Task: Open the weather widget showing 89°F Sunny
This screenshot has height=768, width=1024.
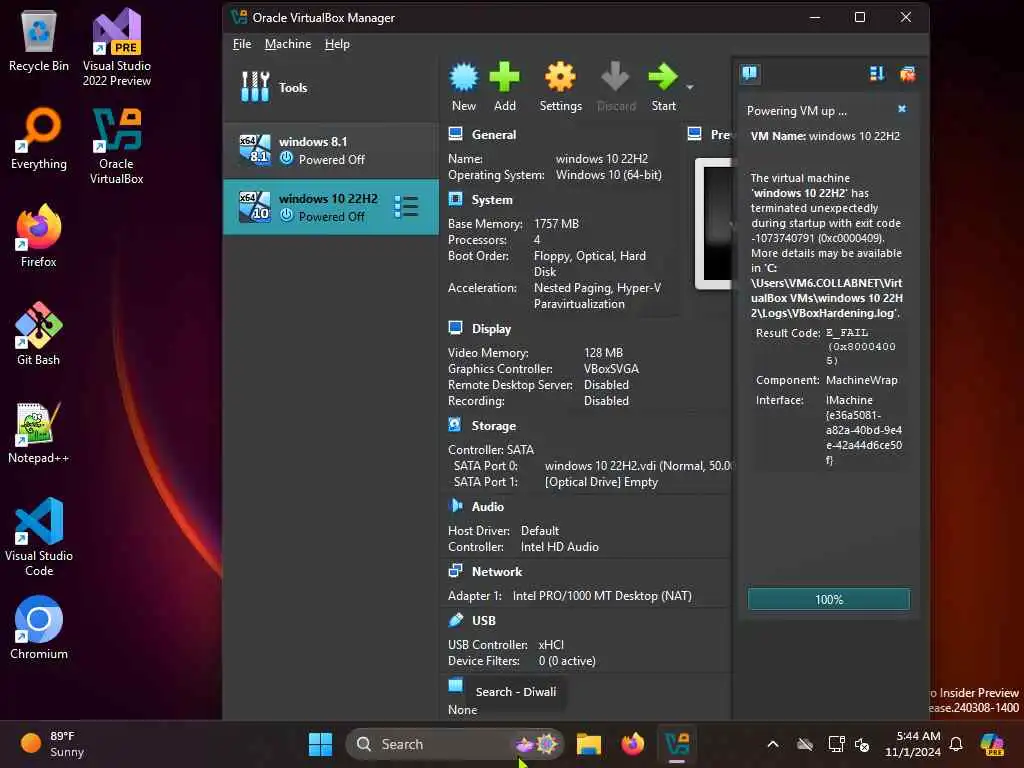Action: pos(52,744)
